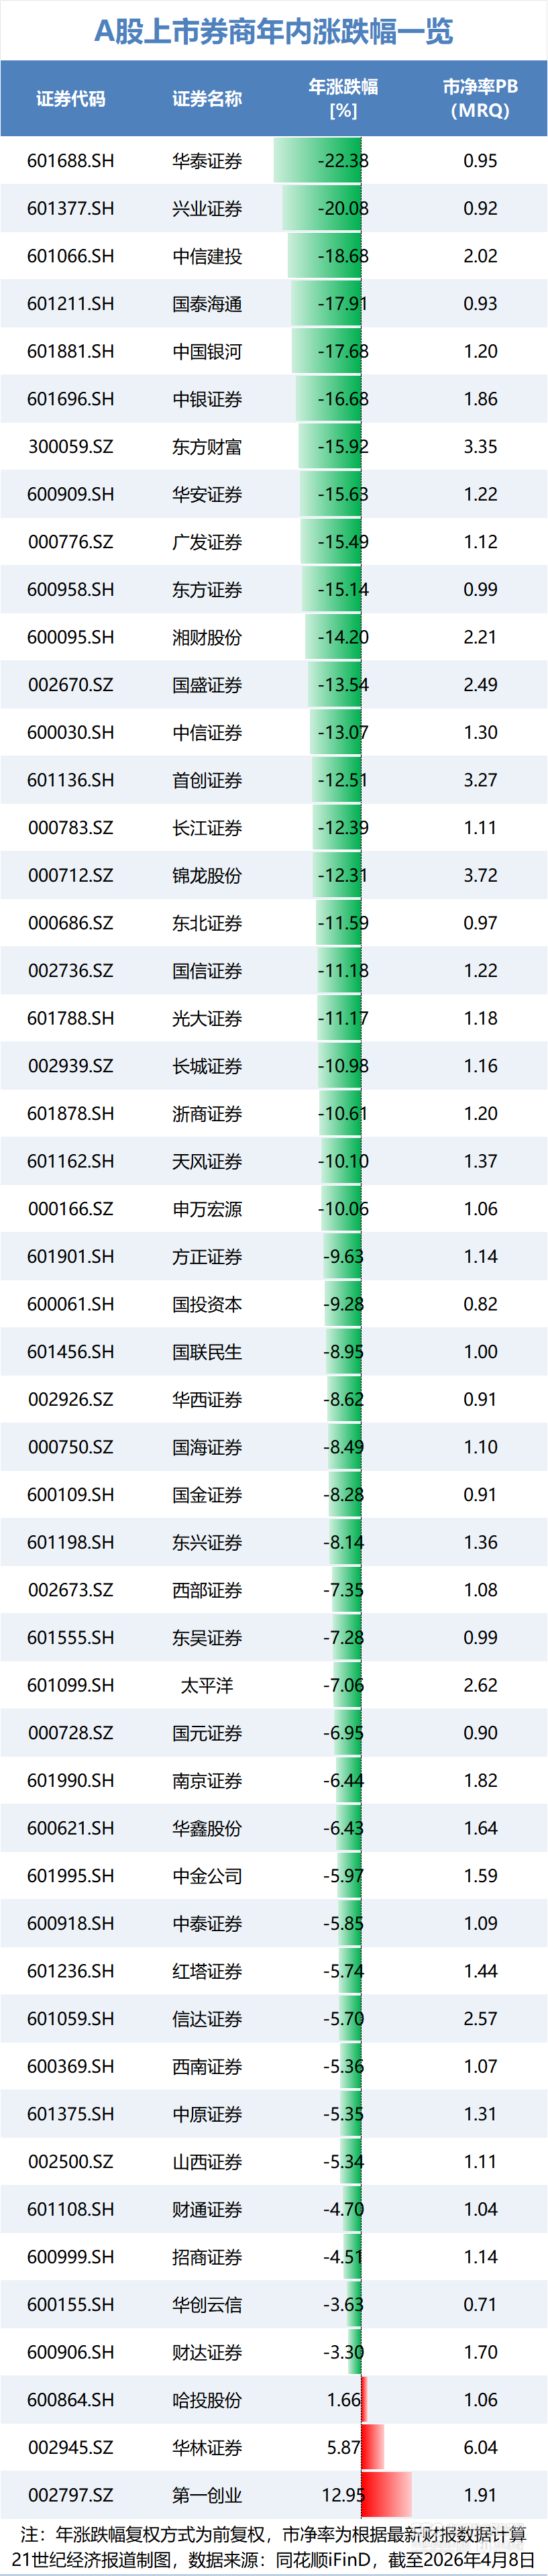This screenshot has width=548, height=2576.
Task: Select the PB value 2.49
Action: [x=480, y=685]
